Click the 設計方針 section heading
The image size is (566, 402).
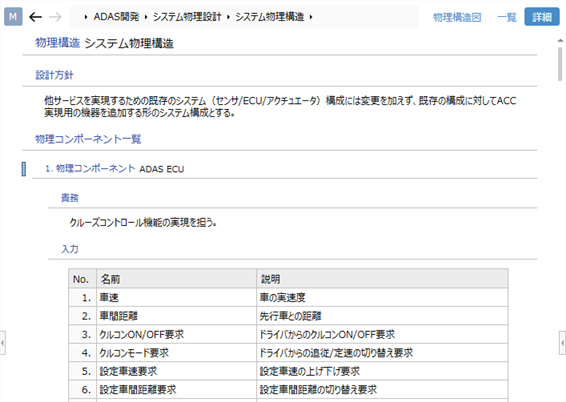coord(55,75)
